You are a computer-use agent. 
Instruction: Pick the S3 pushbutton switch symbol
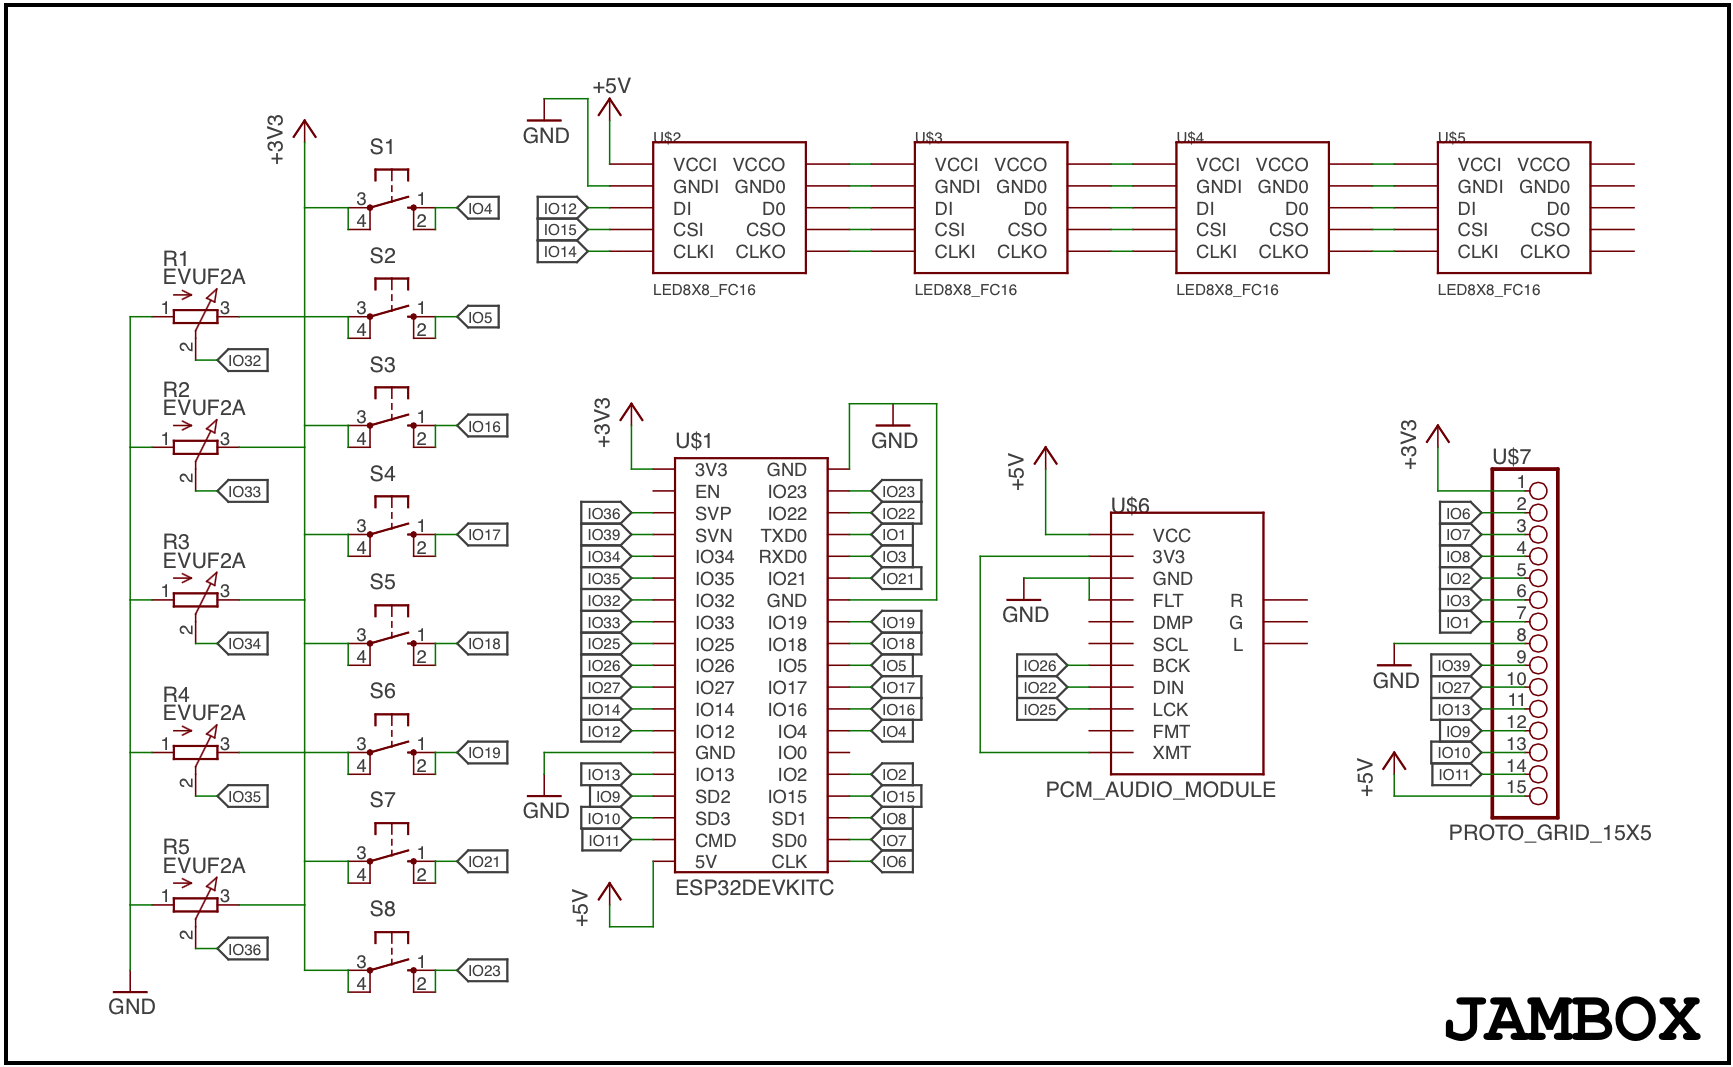tap(391, 418)
